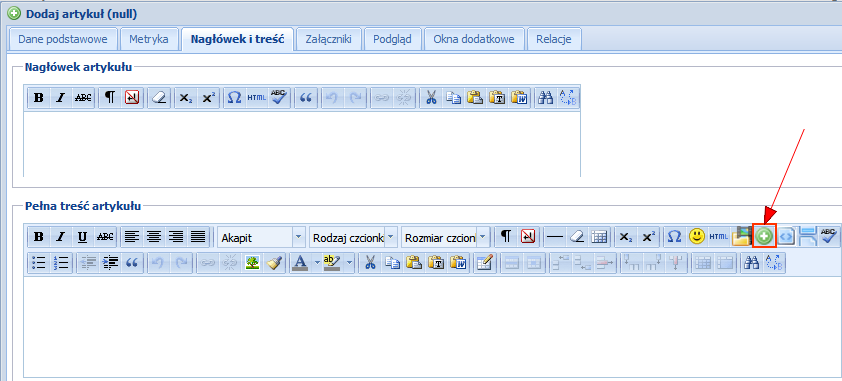
Task: Toggle strikethrough in Pełna treść editor
Action: tap(105, 237)
